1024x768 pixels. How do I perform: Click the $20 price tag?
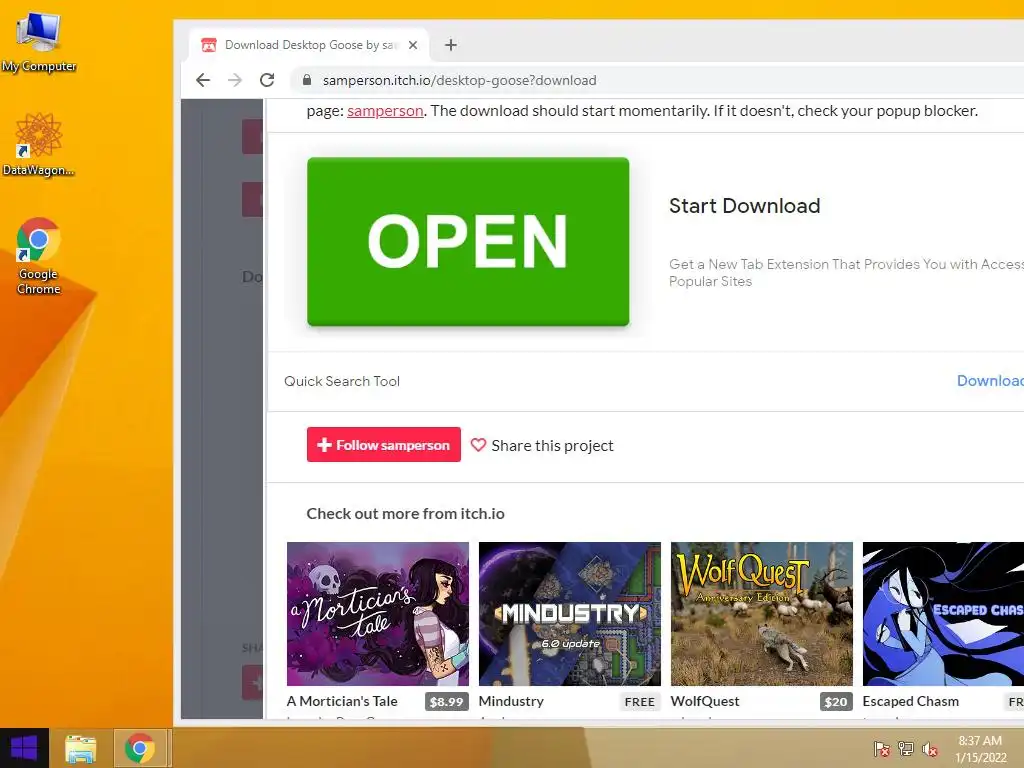(x=836, y=702)
